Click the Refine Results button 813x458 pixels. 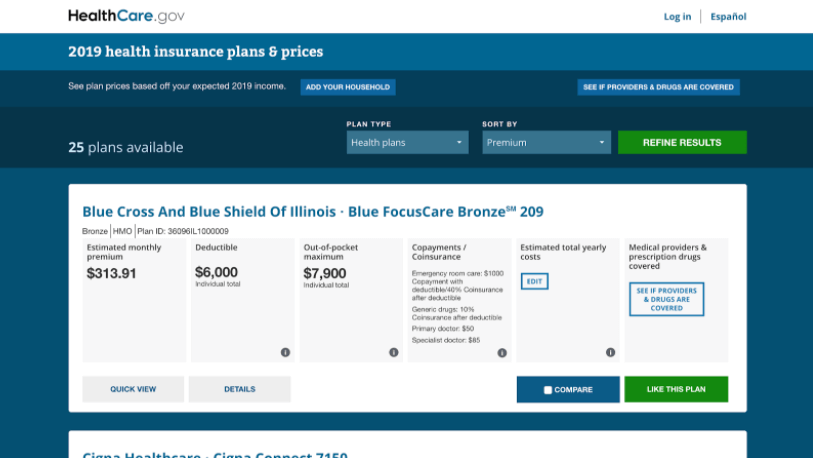682,142
